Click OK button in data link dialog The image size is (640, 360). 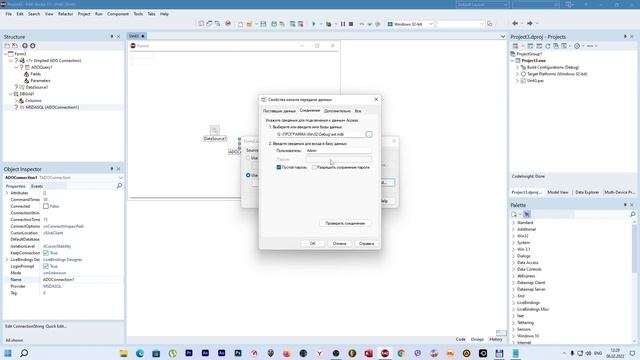pyautogui.click(x=313, y=244)
